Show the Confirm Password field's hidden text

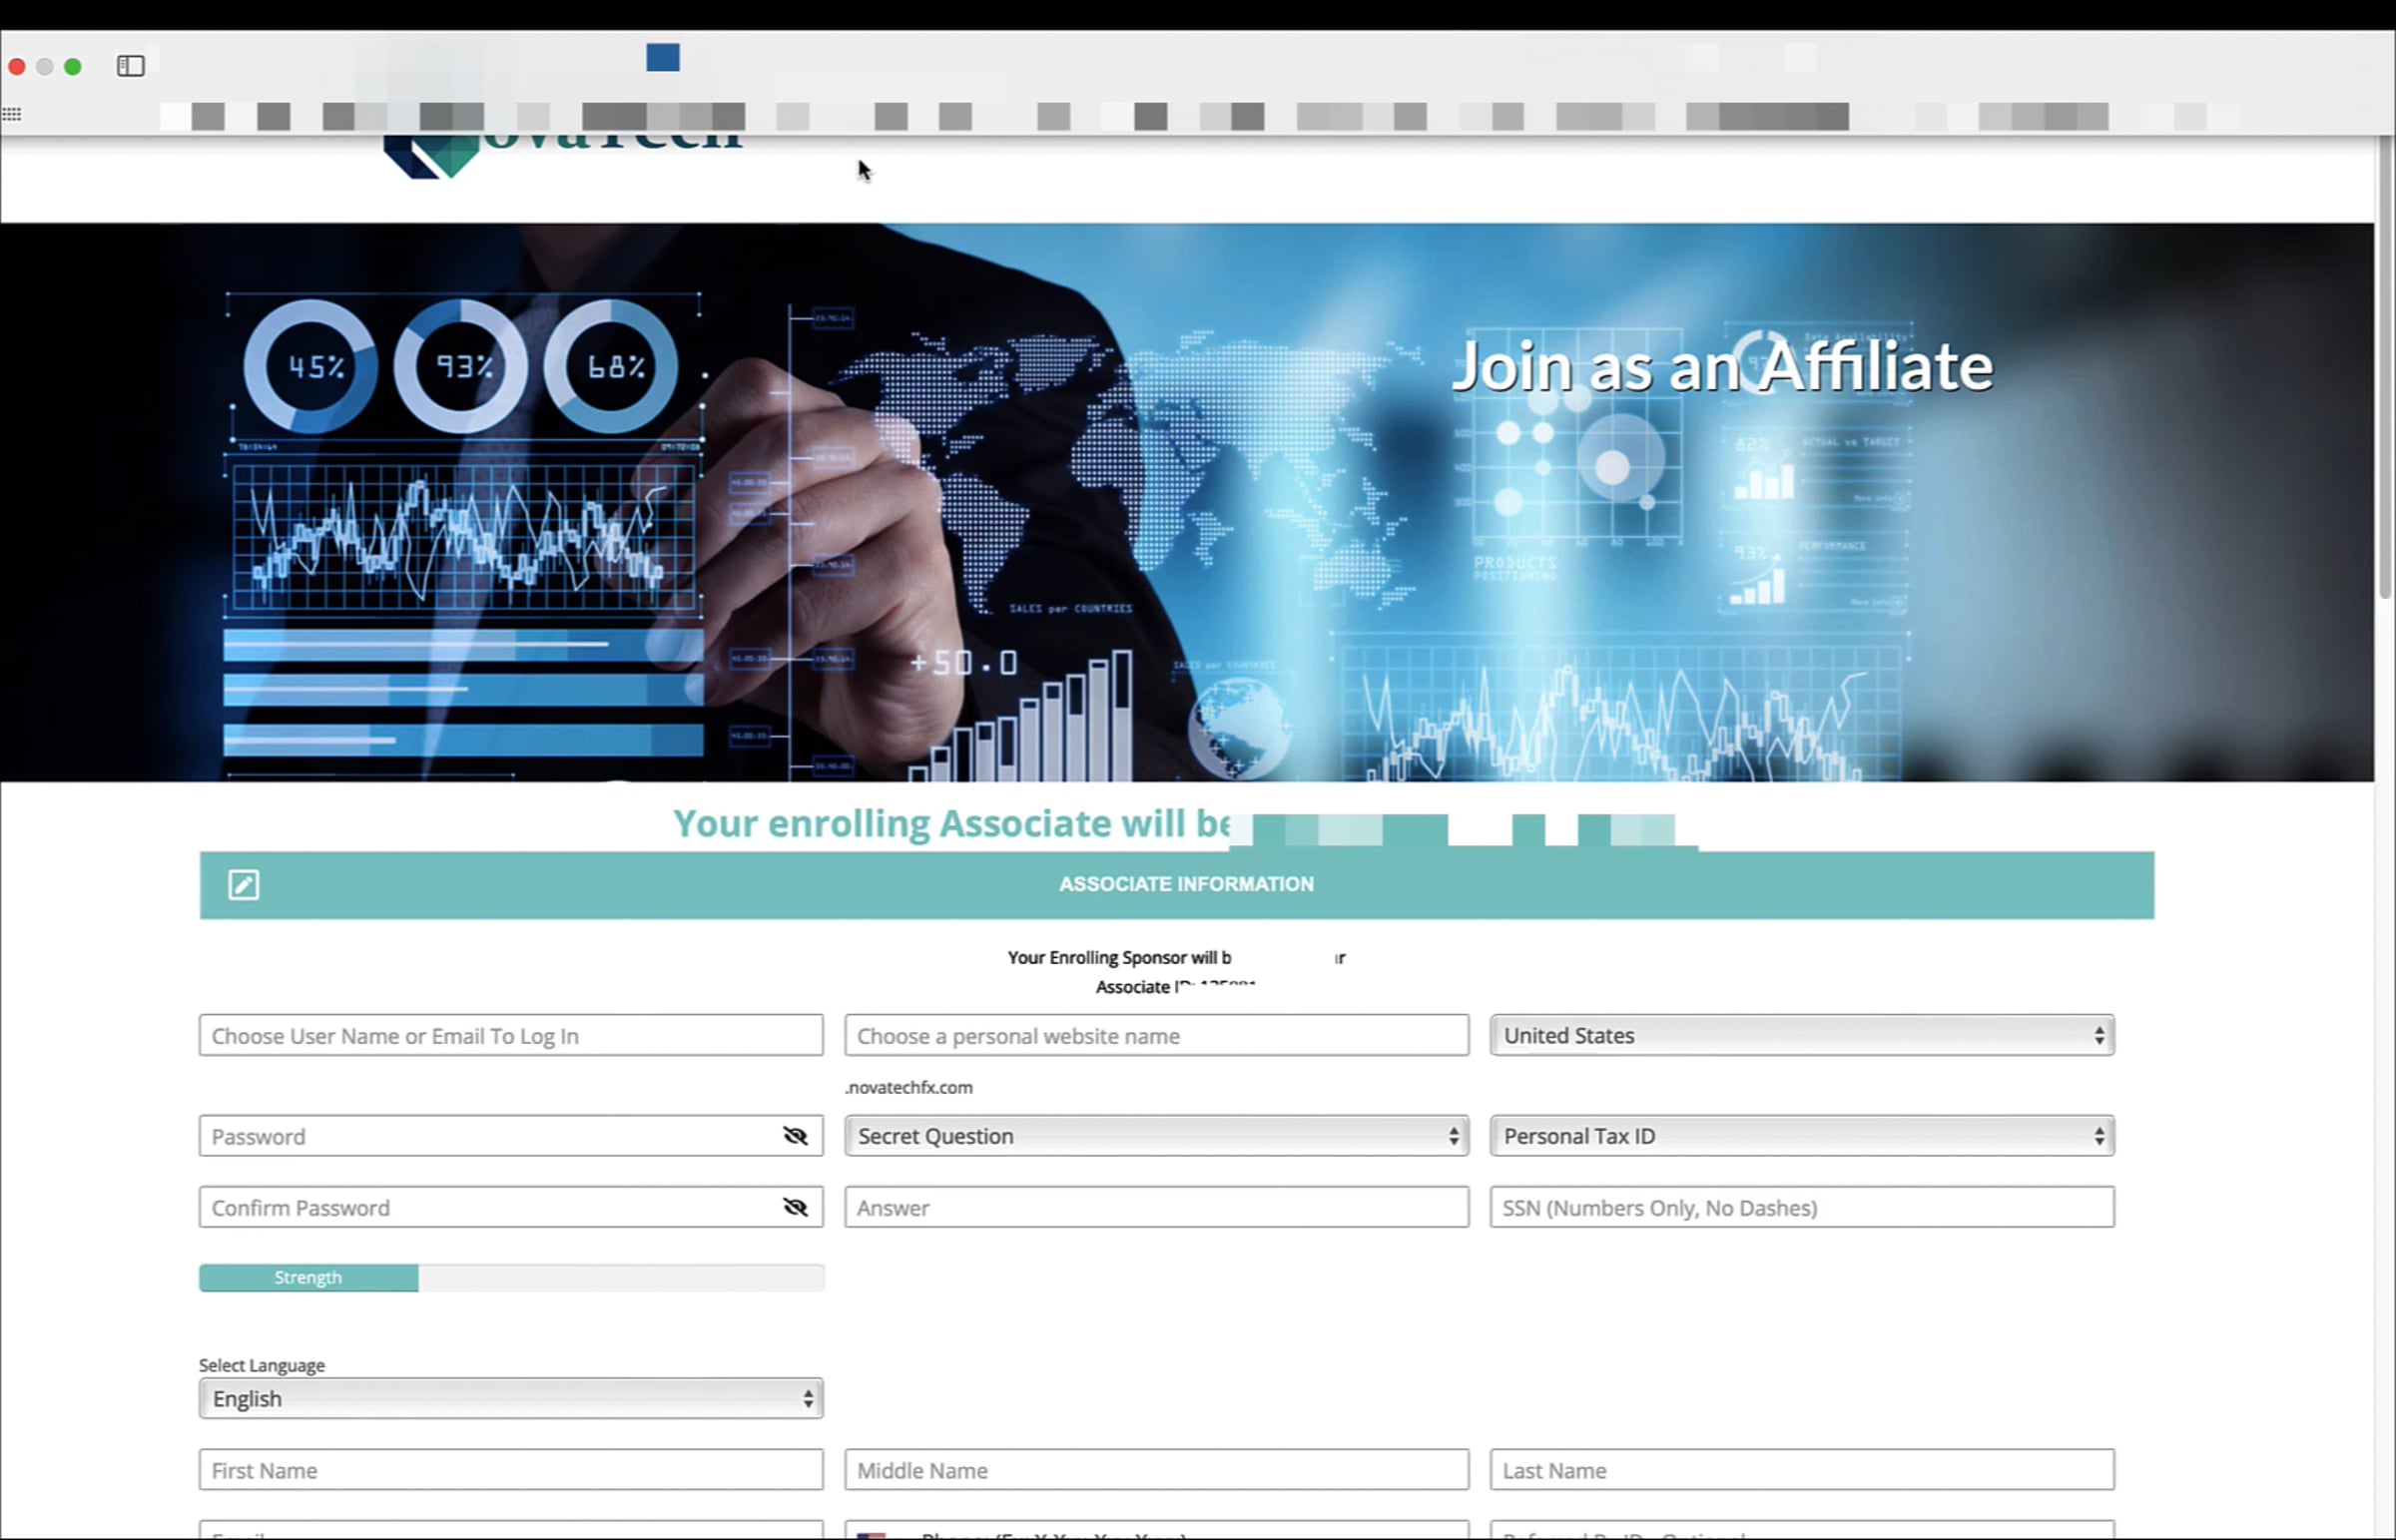click(795, 1208)
